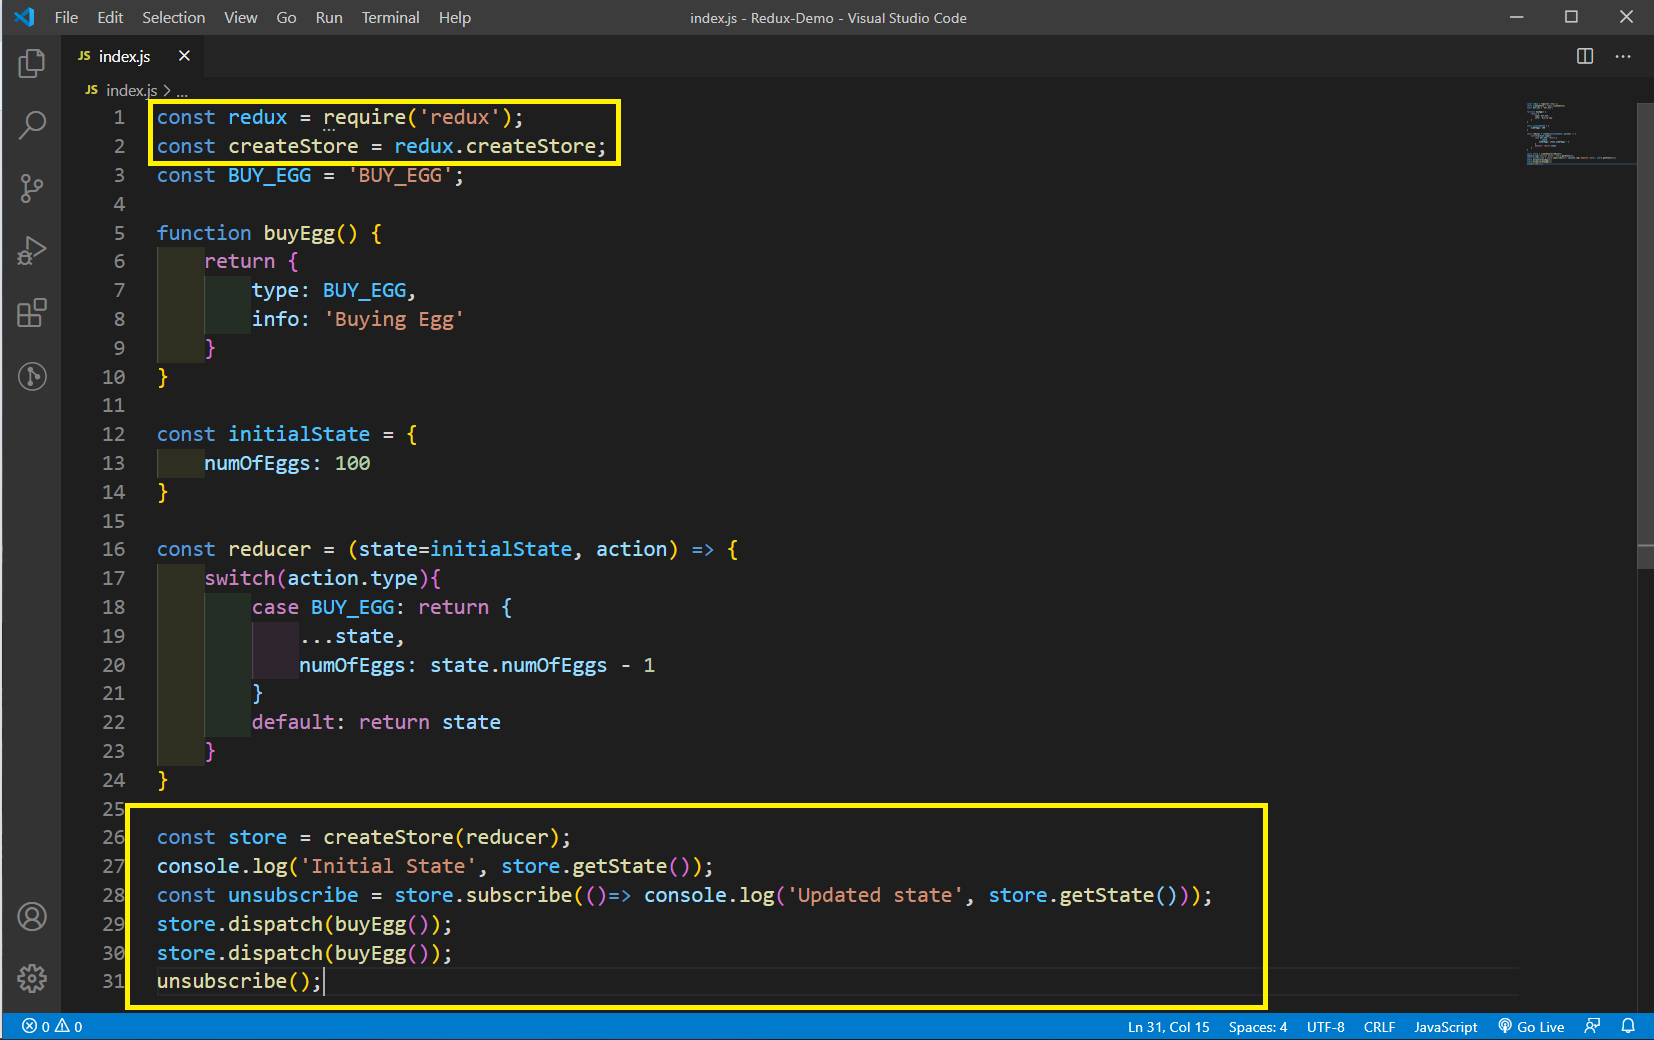This screenshot has width=1654, height=1040.
Task: Show errors and warnings count
Action: click(x=52, y=1026)
